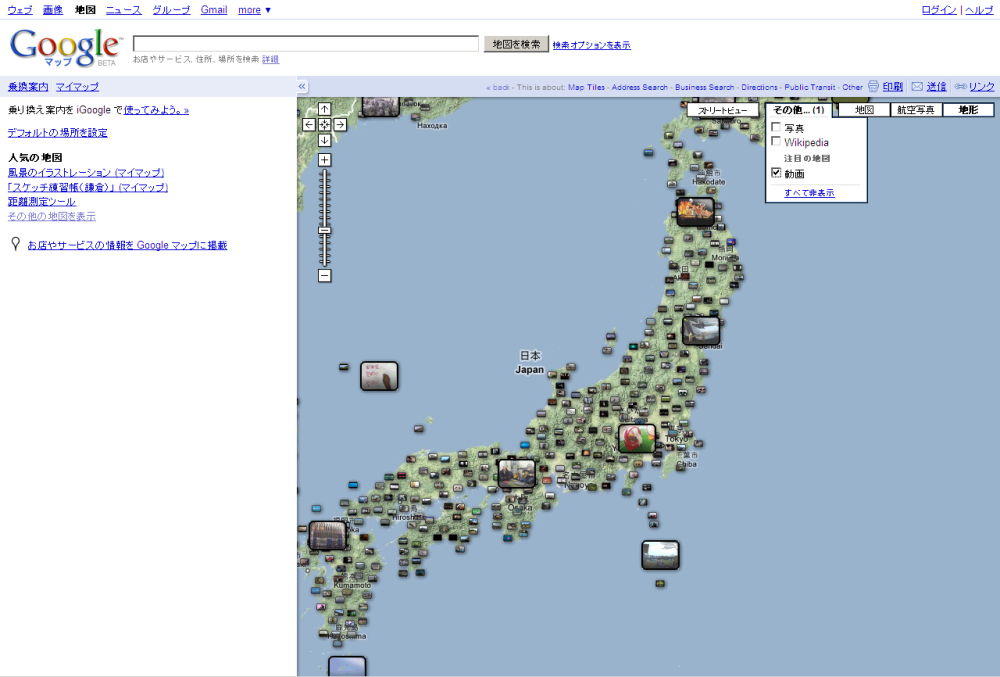1000x677 pixels.
Task: Pan the map up with the arrow button
Action: pyautogui.click(x=324, y=109)
